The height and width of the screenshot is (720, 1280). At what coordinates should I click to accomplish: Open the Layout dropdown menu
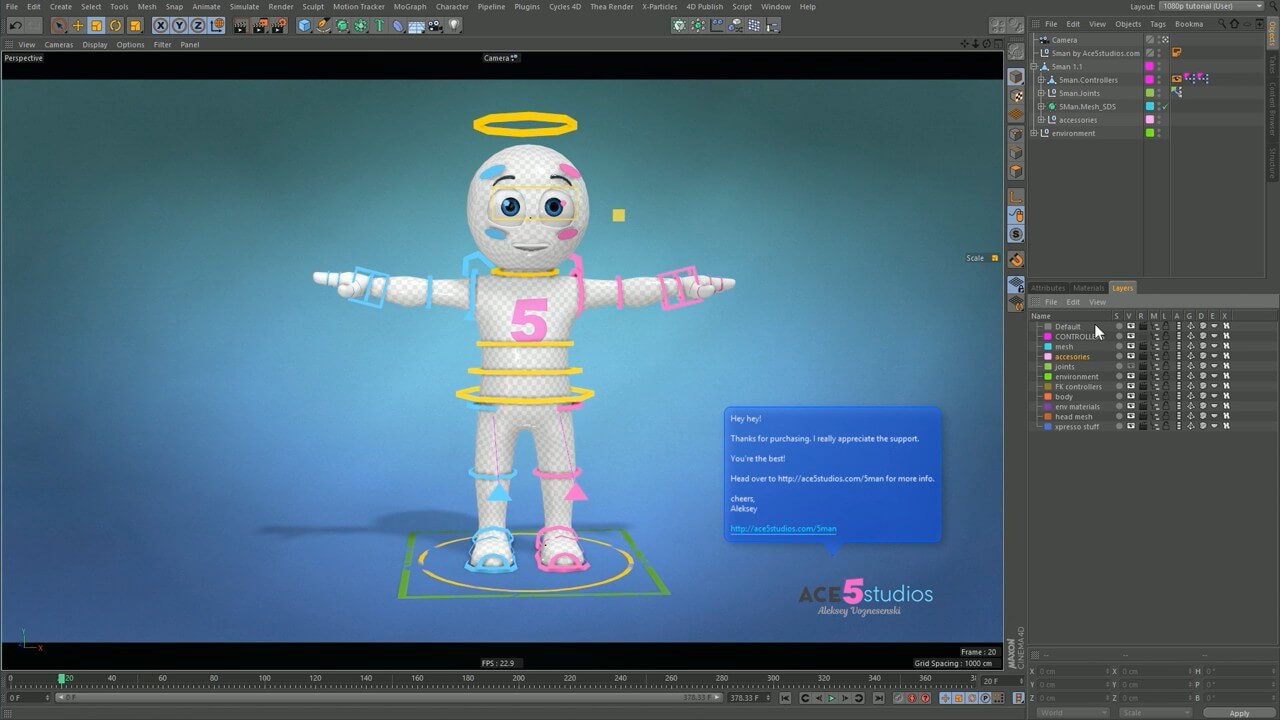tap(1211, 6)
